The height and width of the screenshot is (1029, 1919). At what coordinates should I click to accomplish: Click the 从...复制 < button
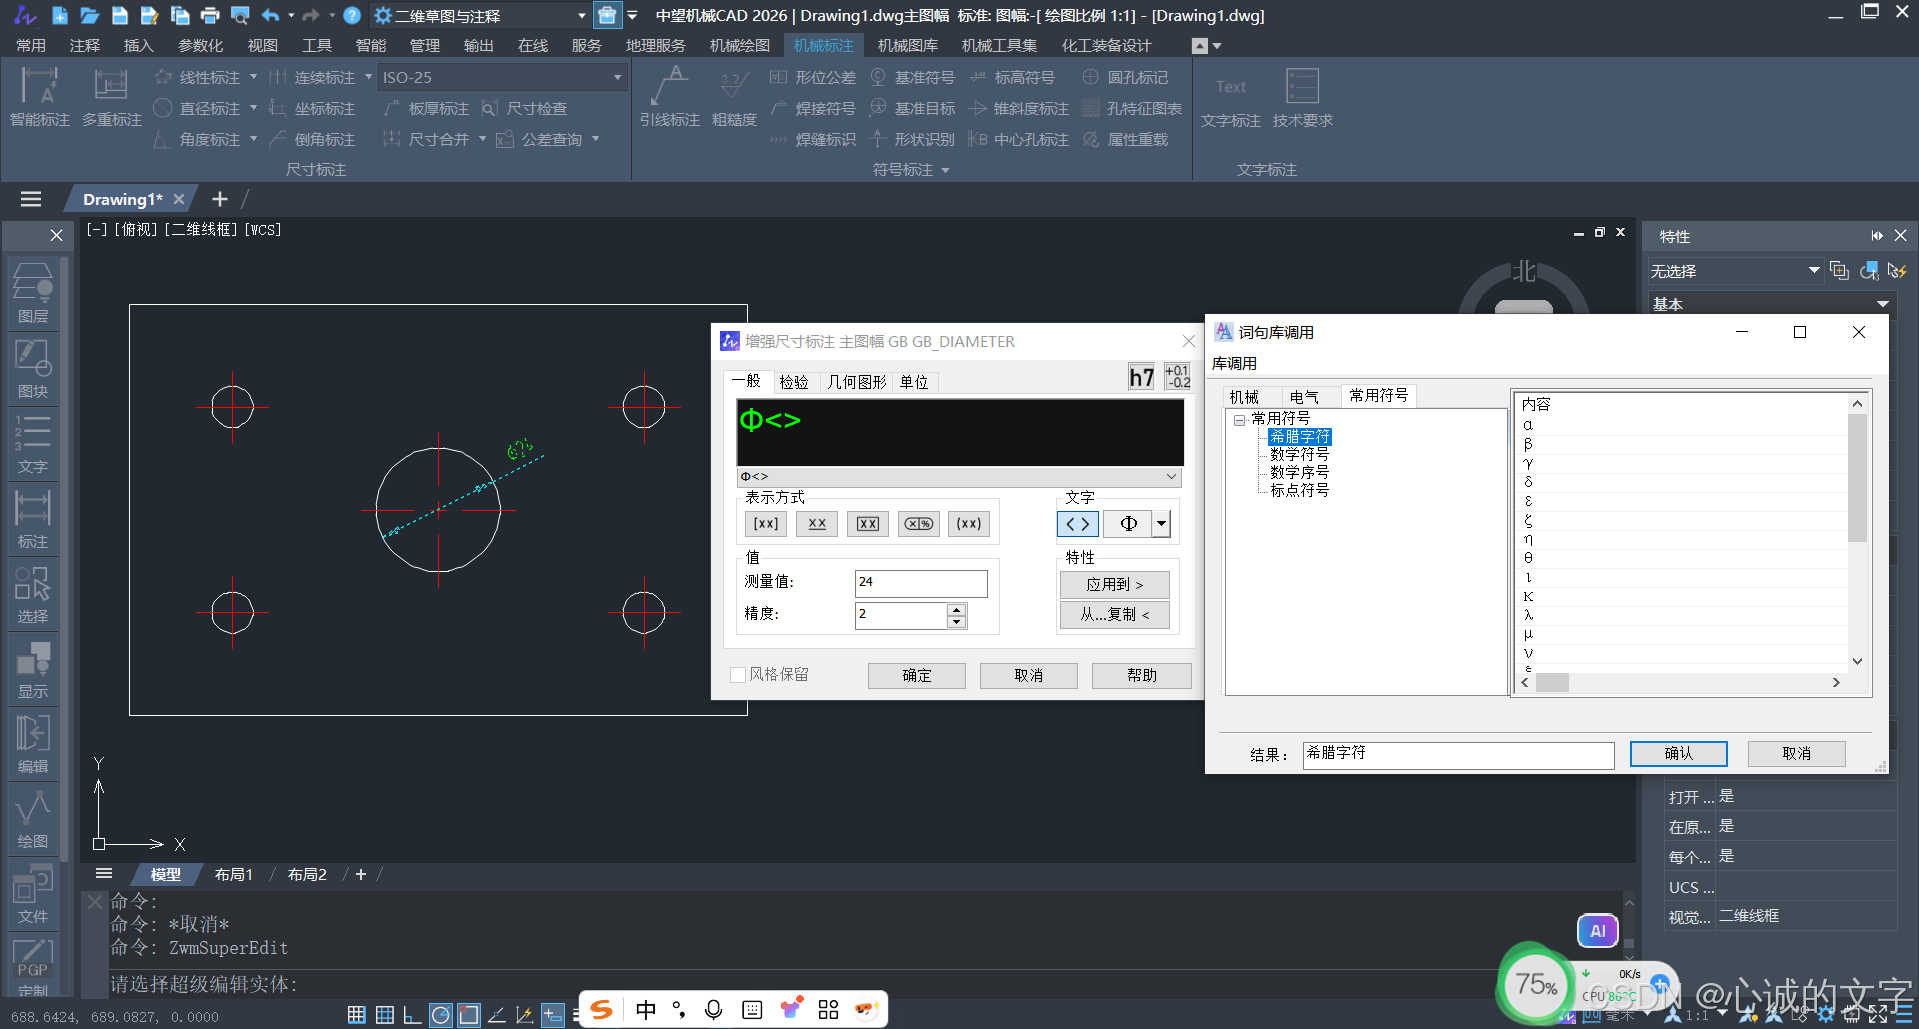click(1115, 615)
